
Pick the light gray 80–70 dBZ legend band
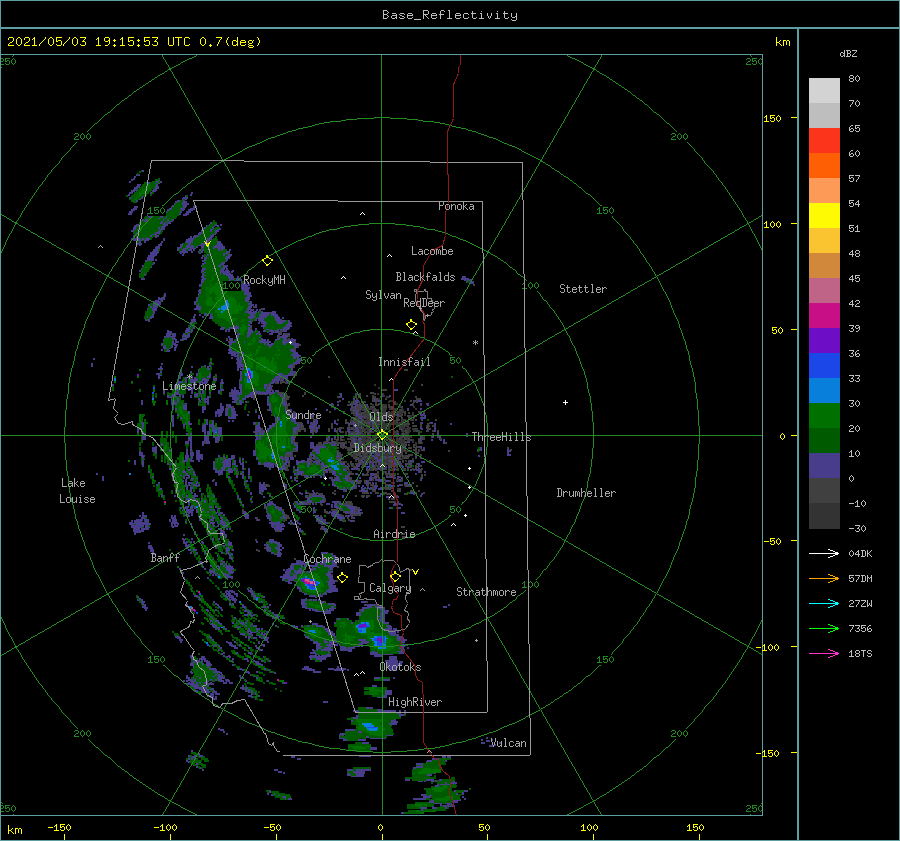coord(824,91)
